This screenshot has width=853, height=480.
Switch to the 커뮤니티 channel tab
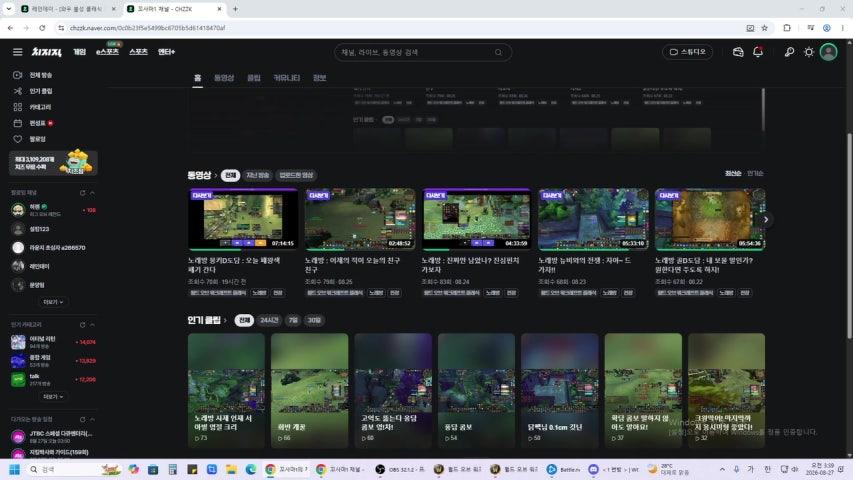286,78
